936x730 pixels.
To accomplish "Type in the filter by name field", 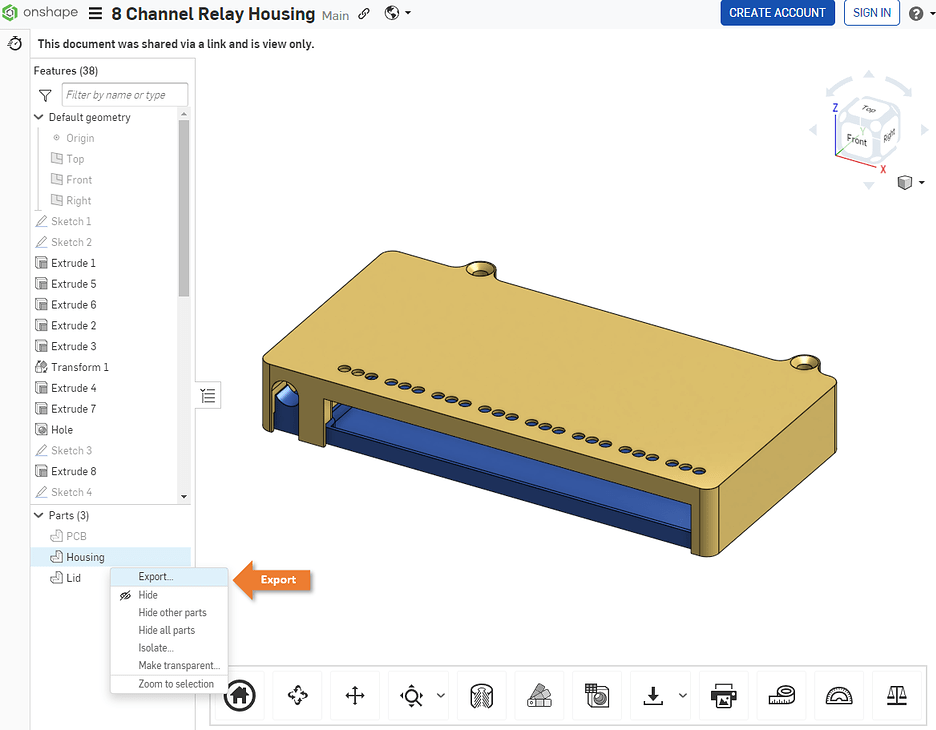I will coord(124,94).
